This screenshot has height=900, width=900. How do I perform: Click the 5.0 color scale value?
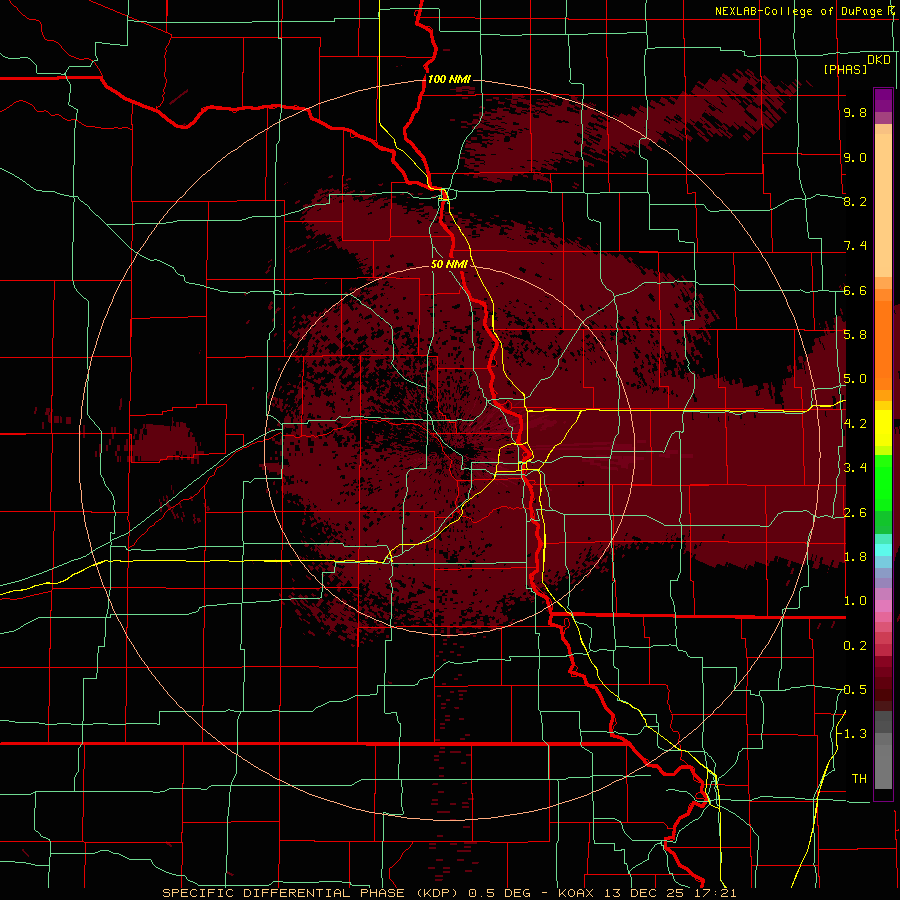(855, 379)
